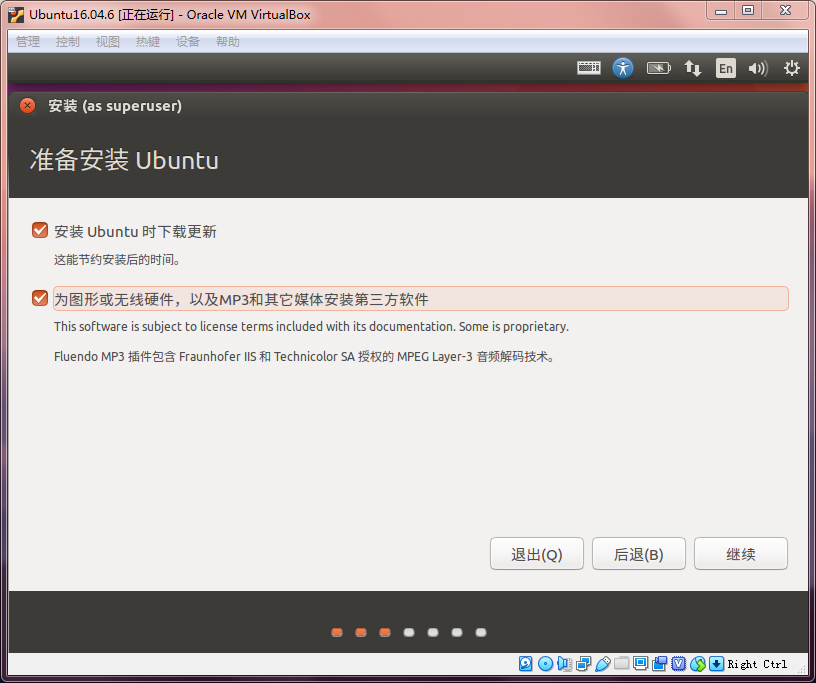Open the accessibility menu icon
The image size is (816, 683).
623,68
